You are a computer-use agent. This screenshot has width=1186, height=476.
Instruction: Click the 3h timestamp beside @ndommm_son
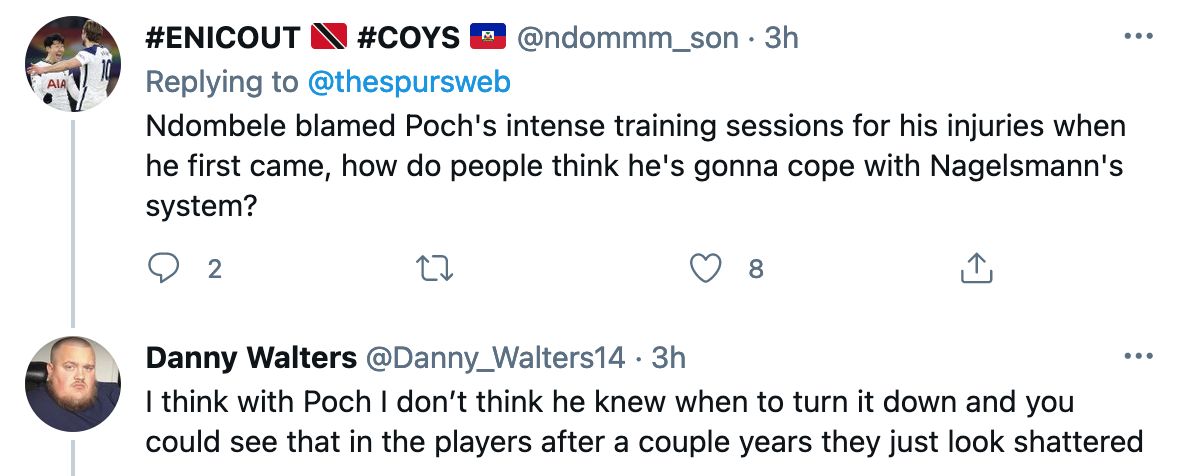tap(781, 39)
